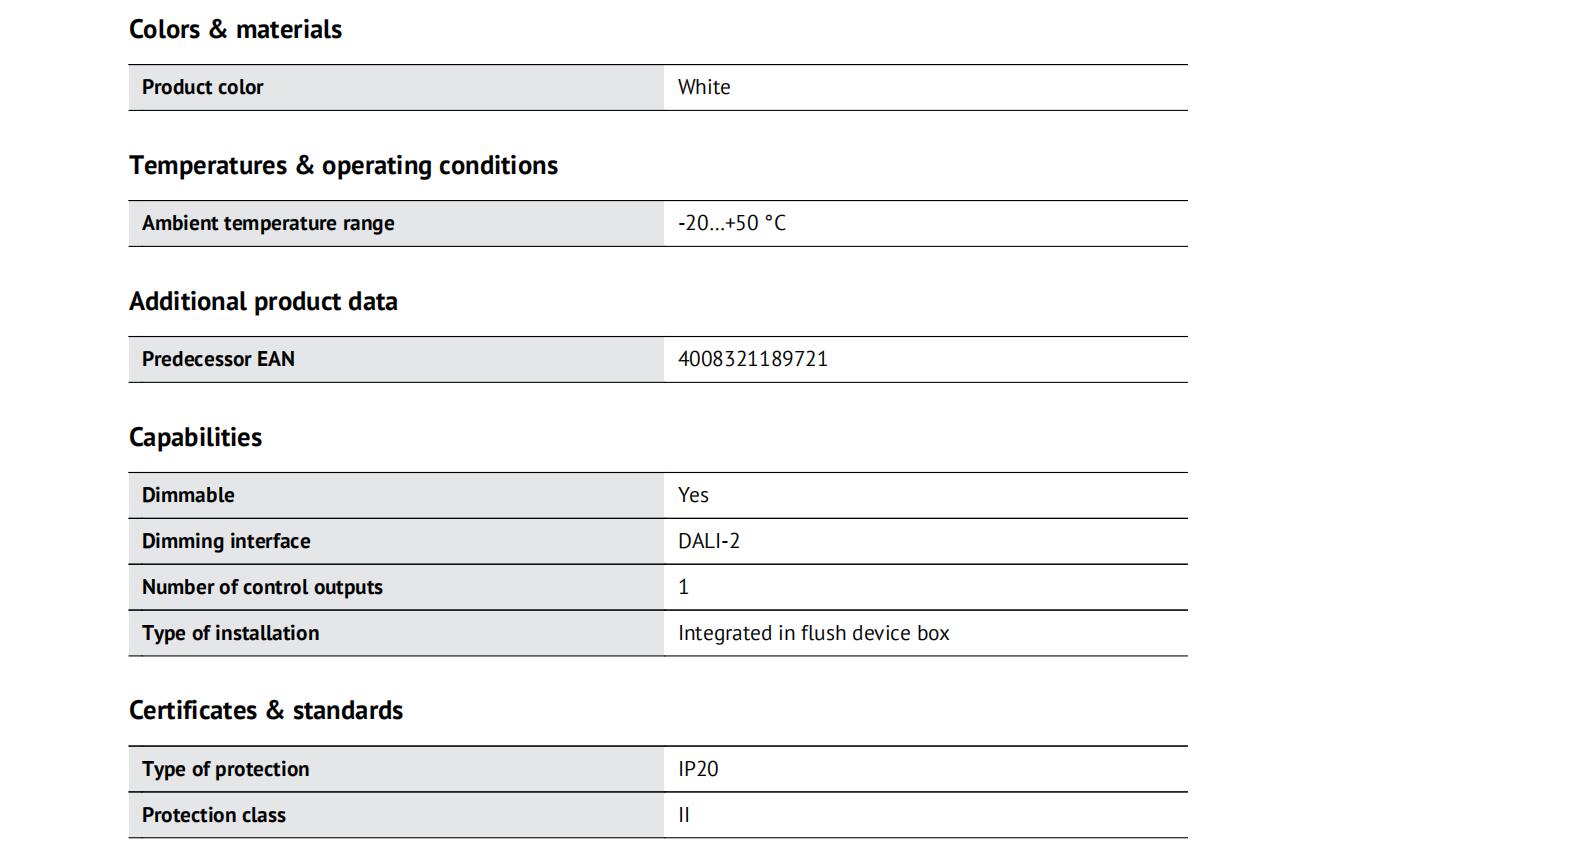This screenshot has height=866, width=1573.
Task: Click the Type of installation label
Action: (x=230, y=634)
